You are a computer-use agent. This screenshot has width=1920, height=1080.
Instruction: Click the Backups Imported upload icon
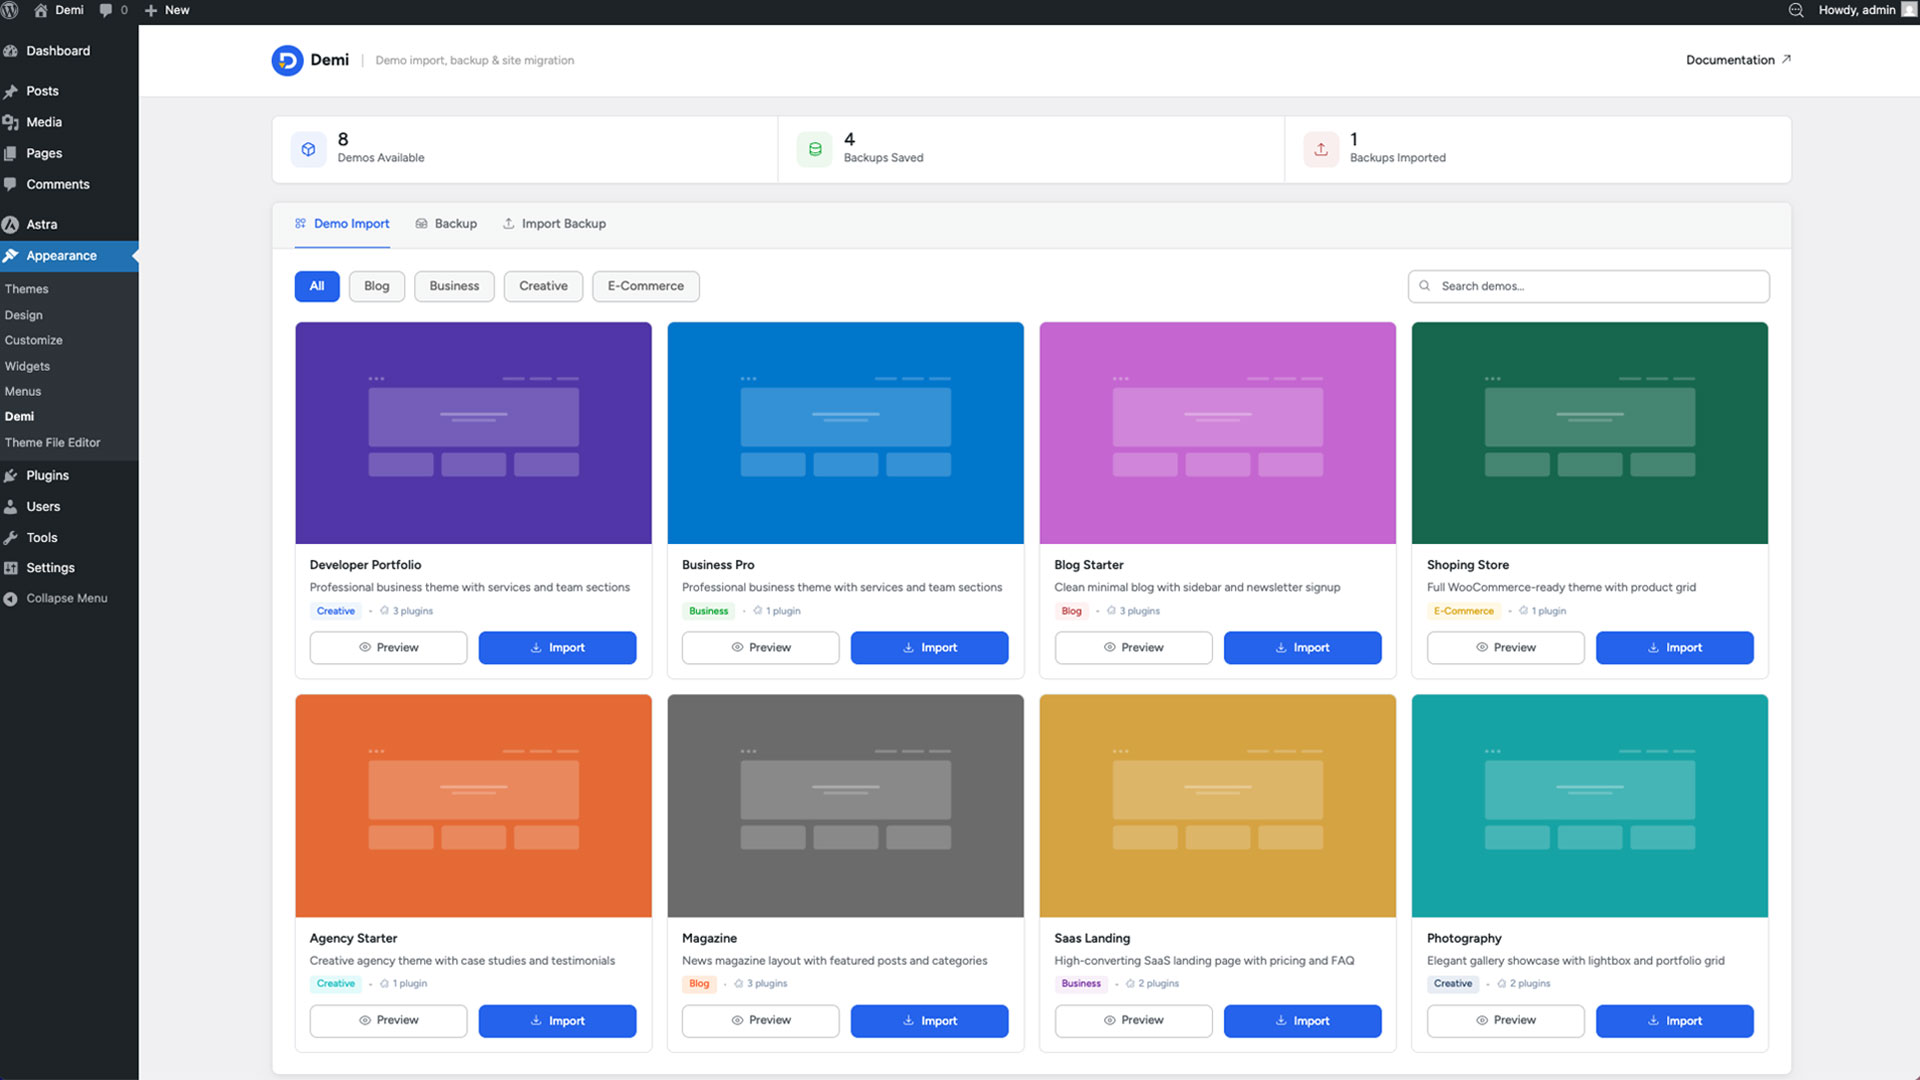coord(1321,149)
